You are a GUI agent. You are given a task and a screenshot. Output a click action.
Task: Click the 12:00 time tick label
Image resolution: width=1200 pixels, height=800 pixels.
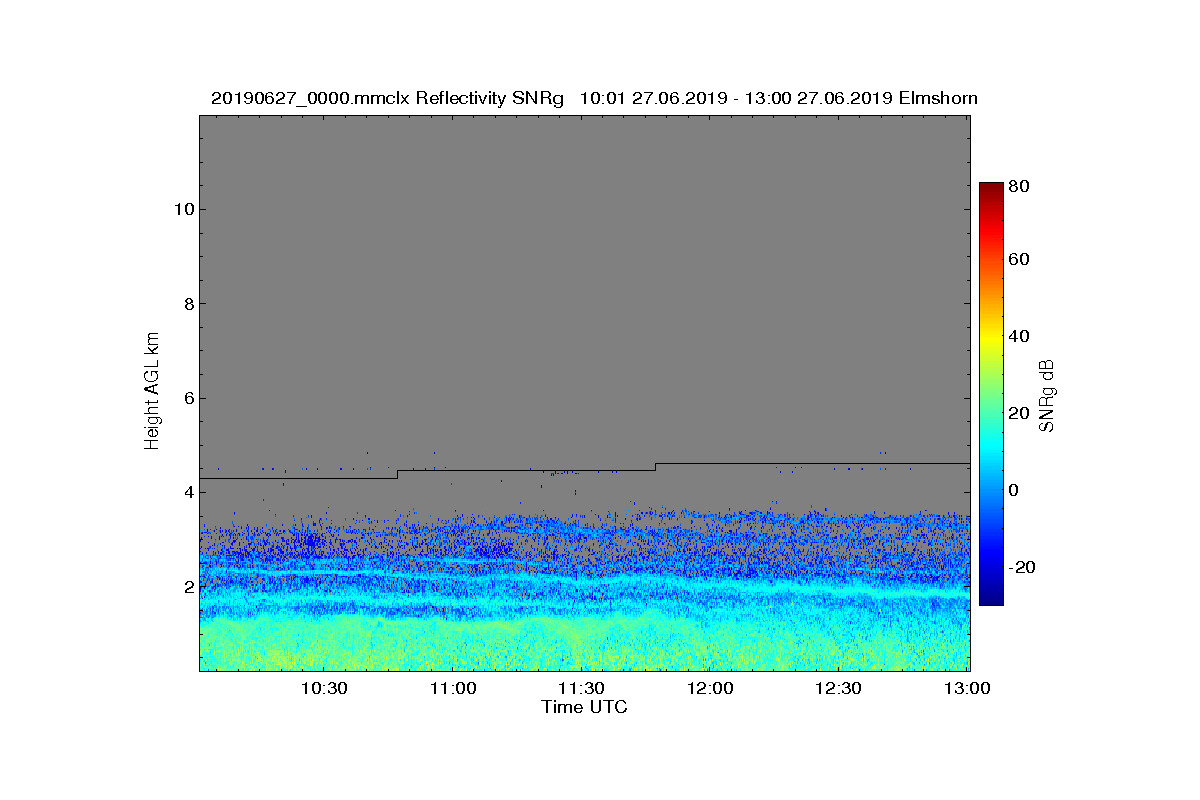coord(710,689)
